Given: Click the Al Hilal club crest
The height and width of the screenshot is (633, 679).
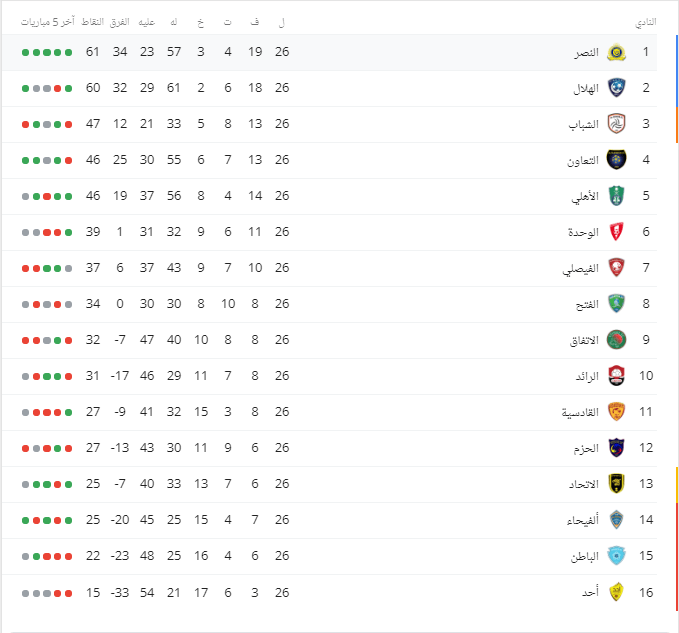Looking at the screenshot, I should 616,88.
